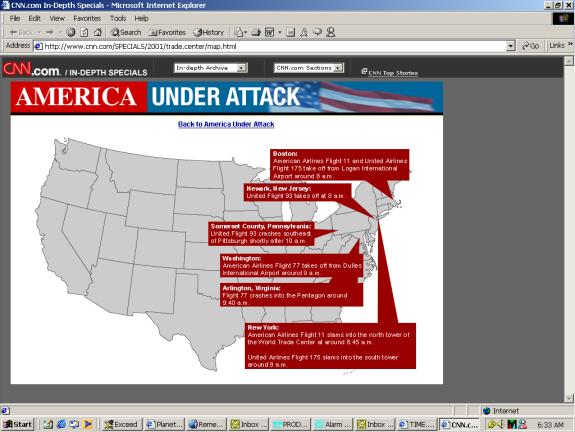Click the vertical scrollbar up arrow
Viewport: 575px width, 432px height.
click(x=568, y=61)
